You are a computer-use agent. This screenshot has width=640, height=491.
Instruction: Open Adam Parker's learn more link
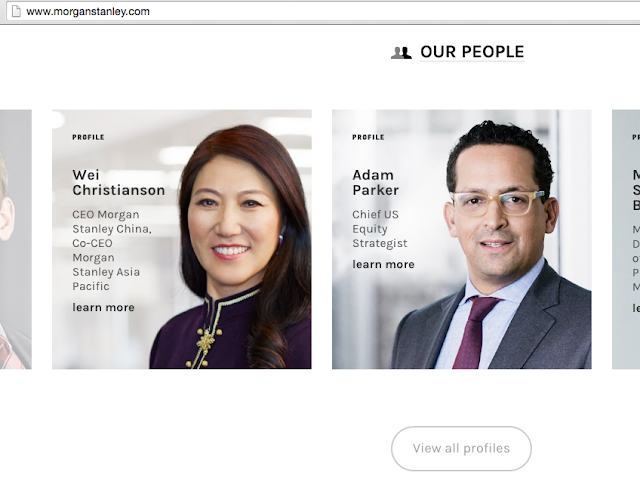click(x=383, y=264)
